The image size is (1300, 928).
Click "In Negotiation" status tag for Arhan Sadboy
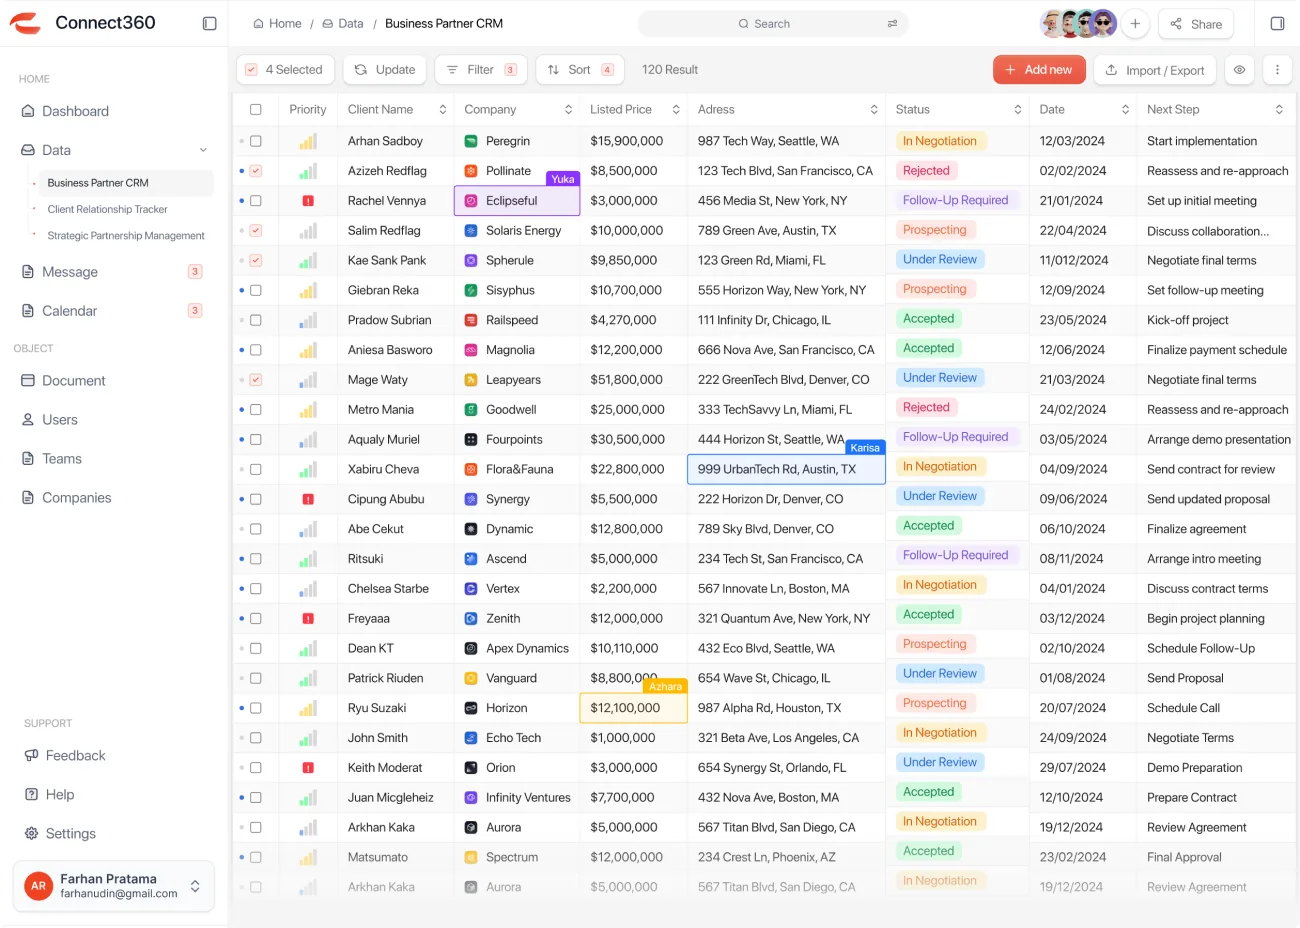pyautogui.click(x=940, y=141)
